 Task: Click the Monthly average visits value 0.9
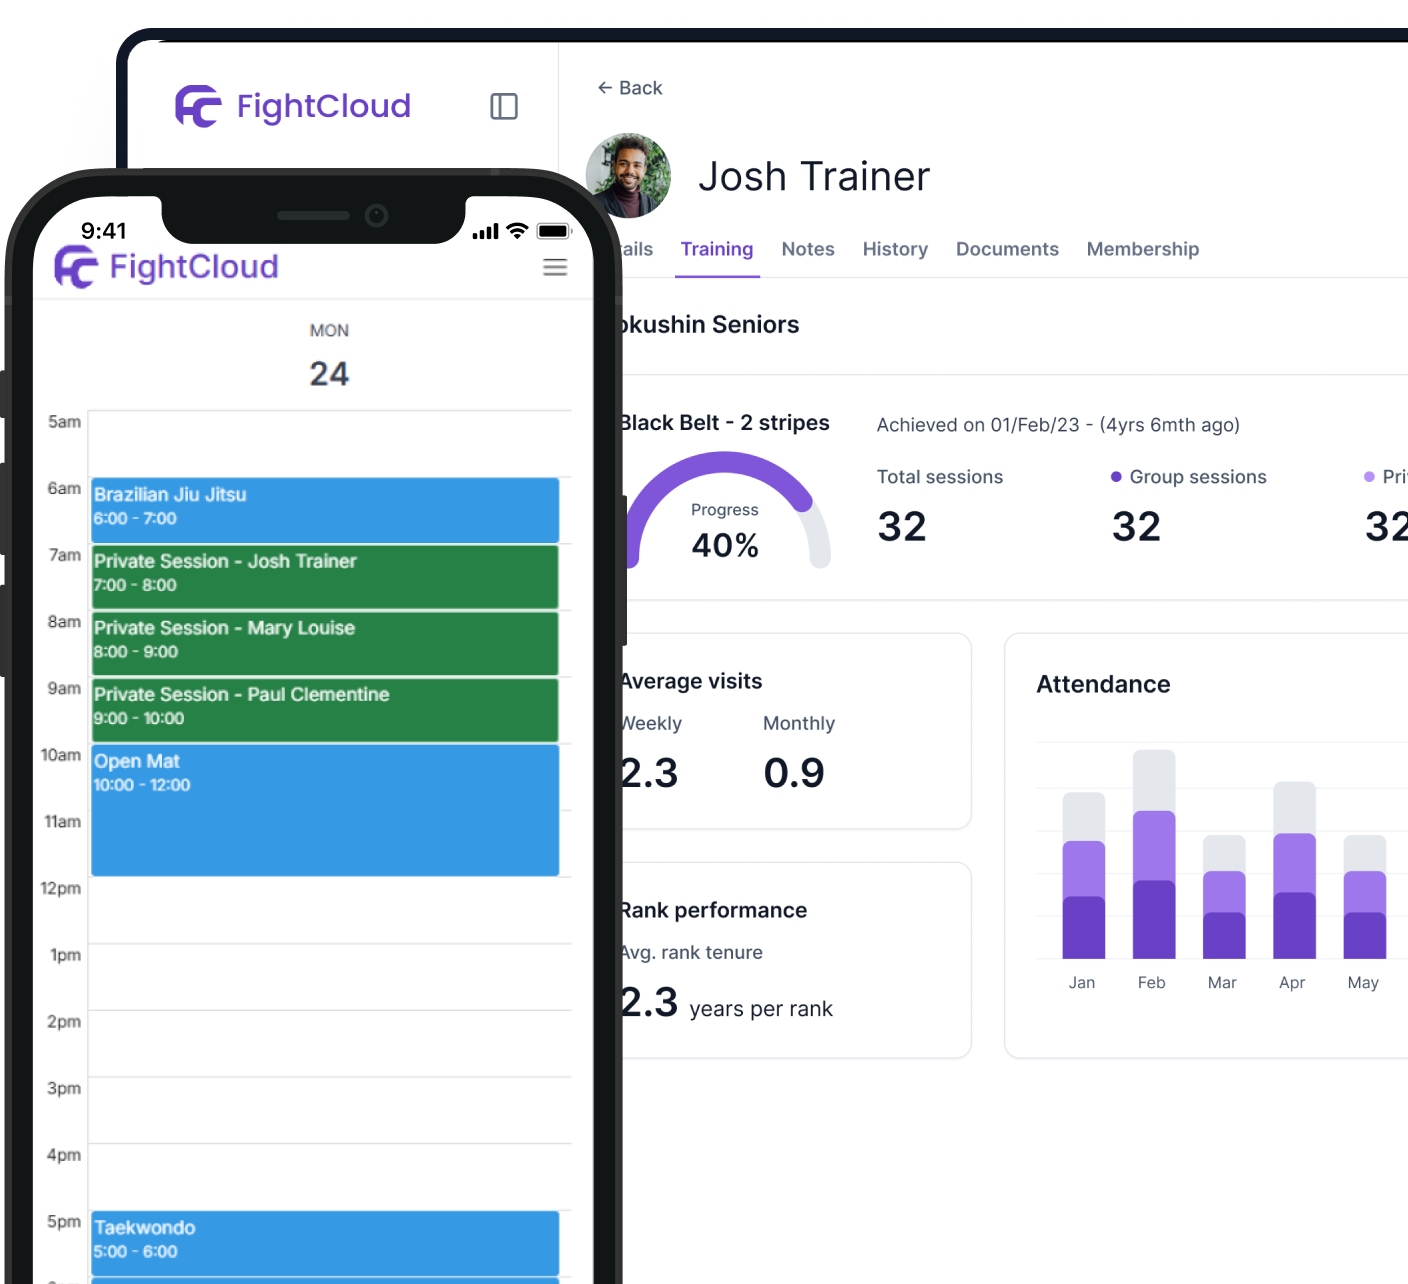coord(794,773)
